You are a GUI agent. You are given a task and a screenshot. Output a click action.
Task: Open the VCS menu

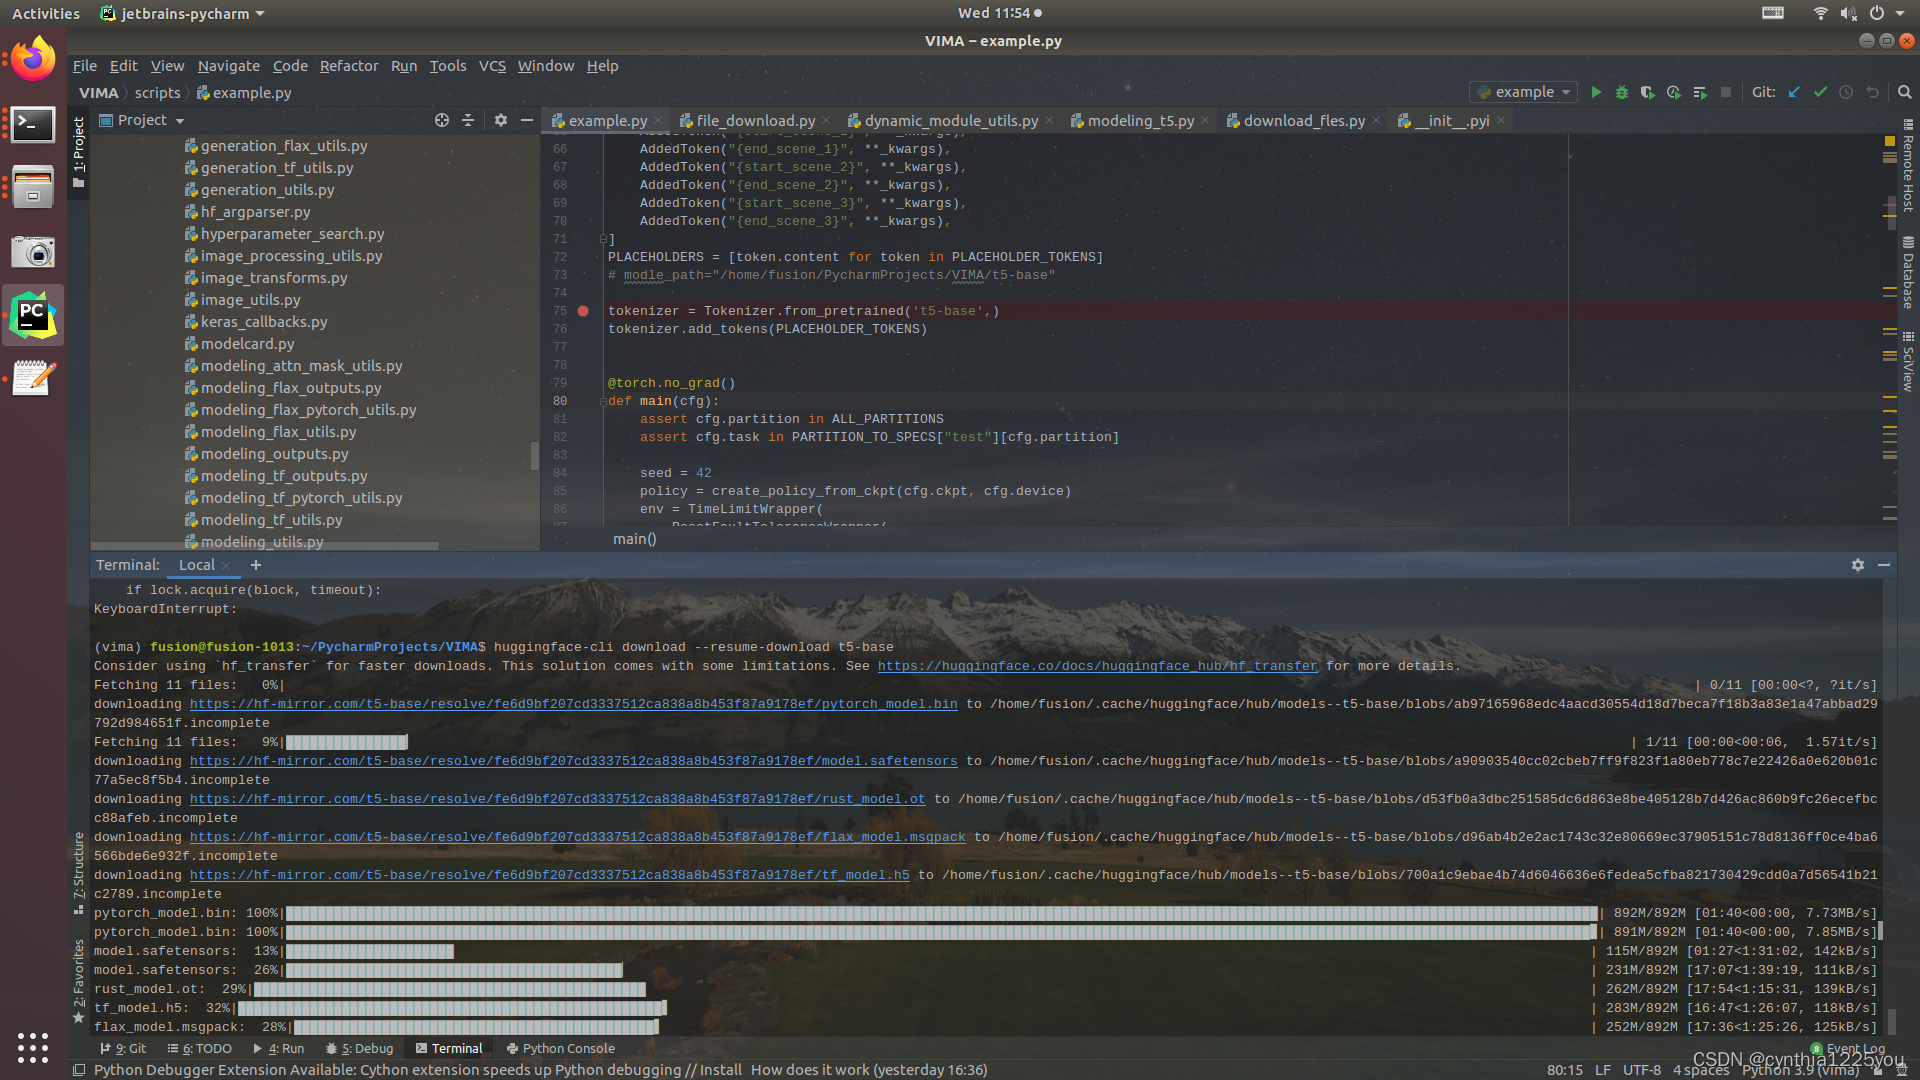(492, 66)
